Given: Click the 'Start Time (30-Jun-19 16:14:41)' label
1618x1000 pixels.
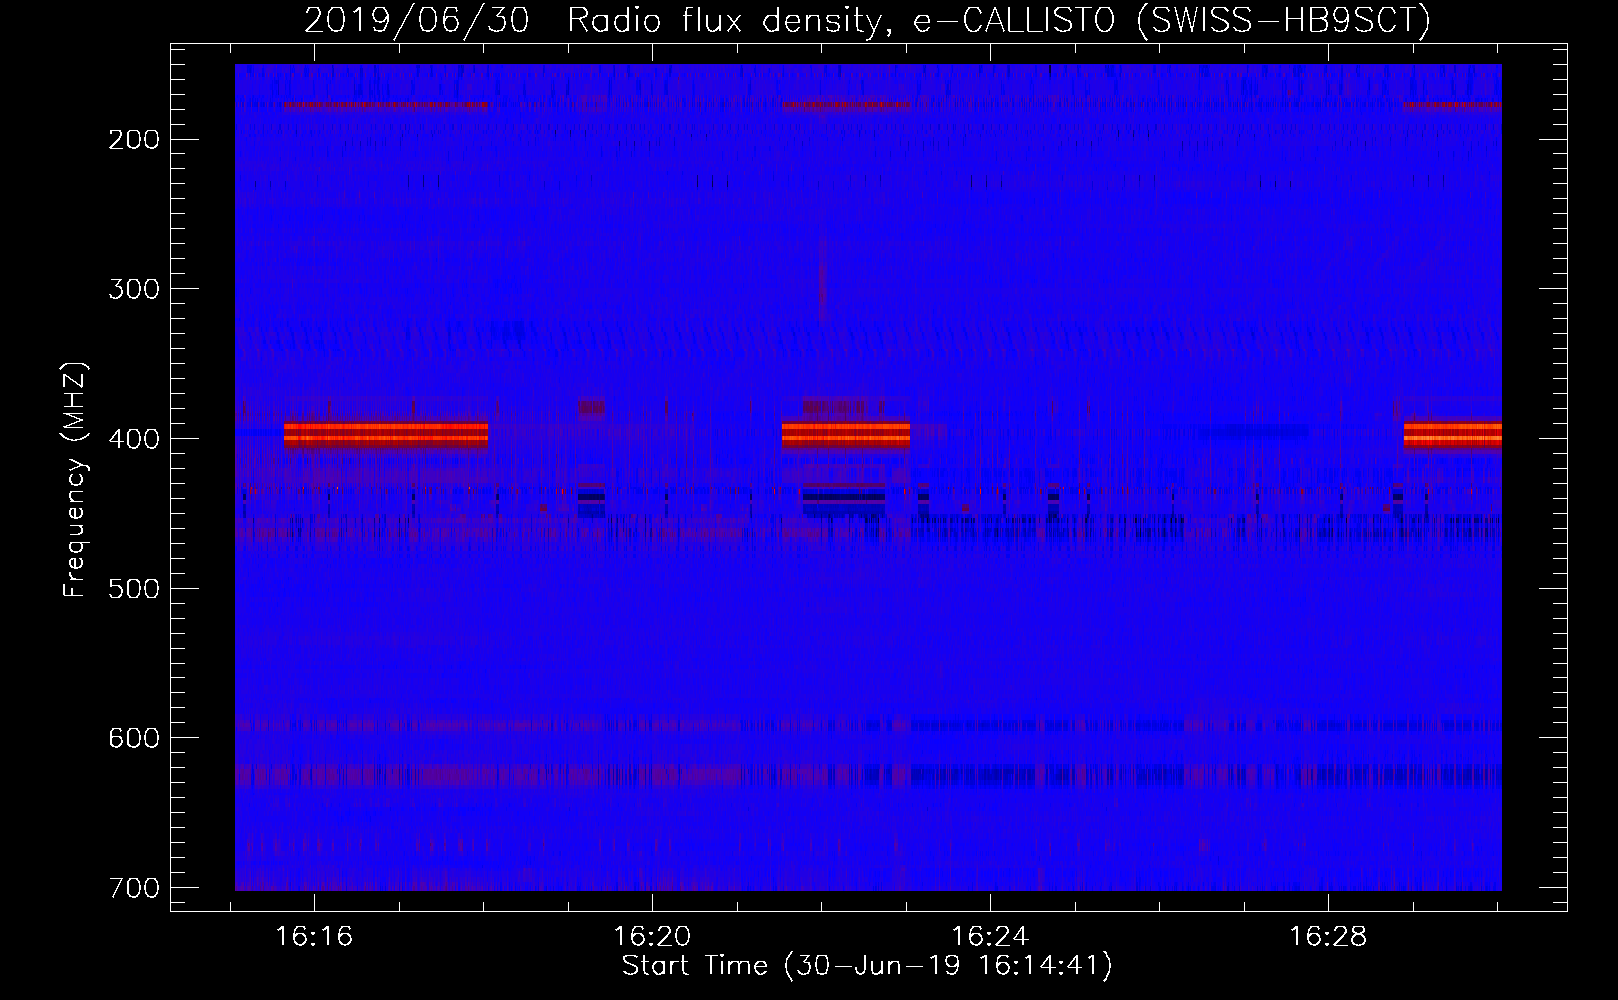Looking at the screenshot, I should pyautogui.click(x=867, y=966).
